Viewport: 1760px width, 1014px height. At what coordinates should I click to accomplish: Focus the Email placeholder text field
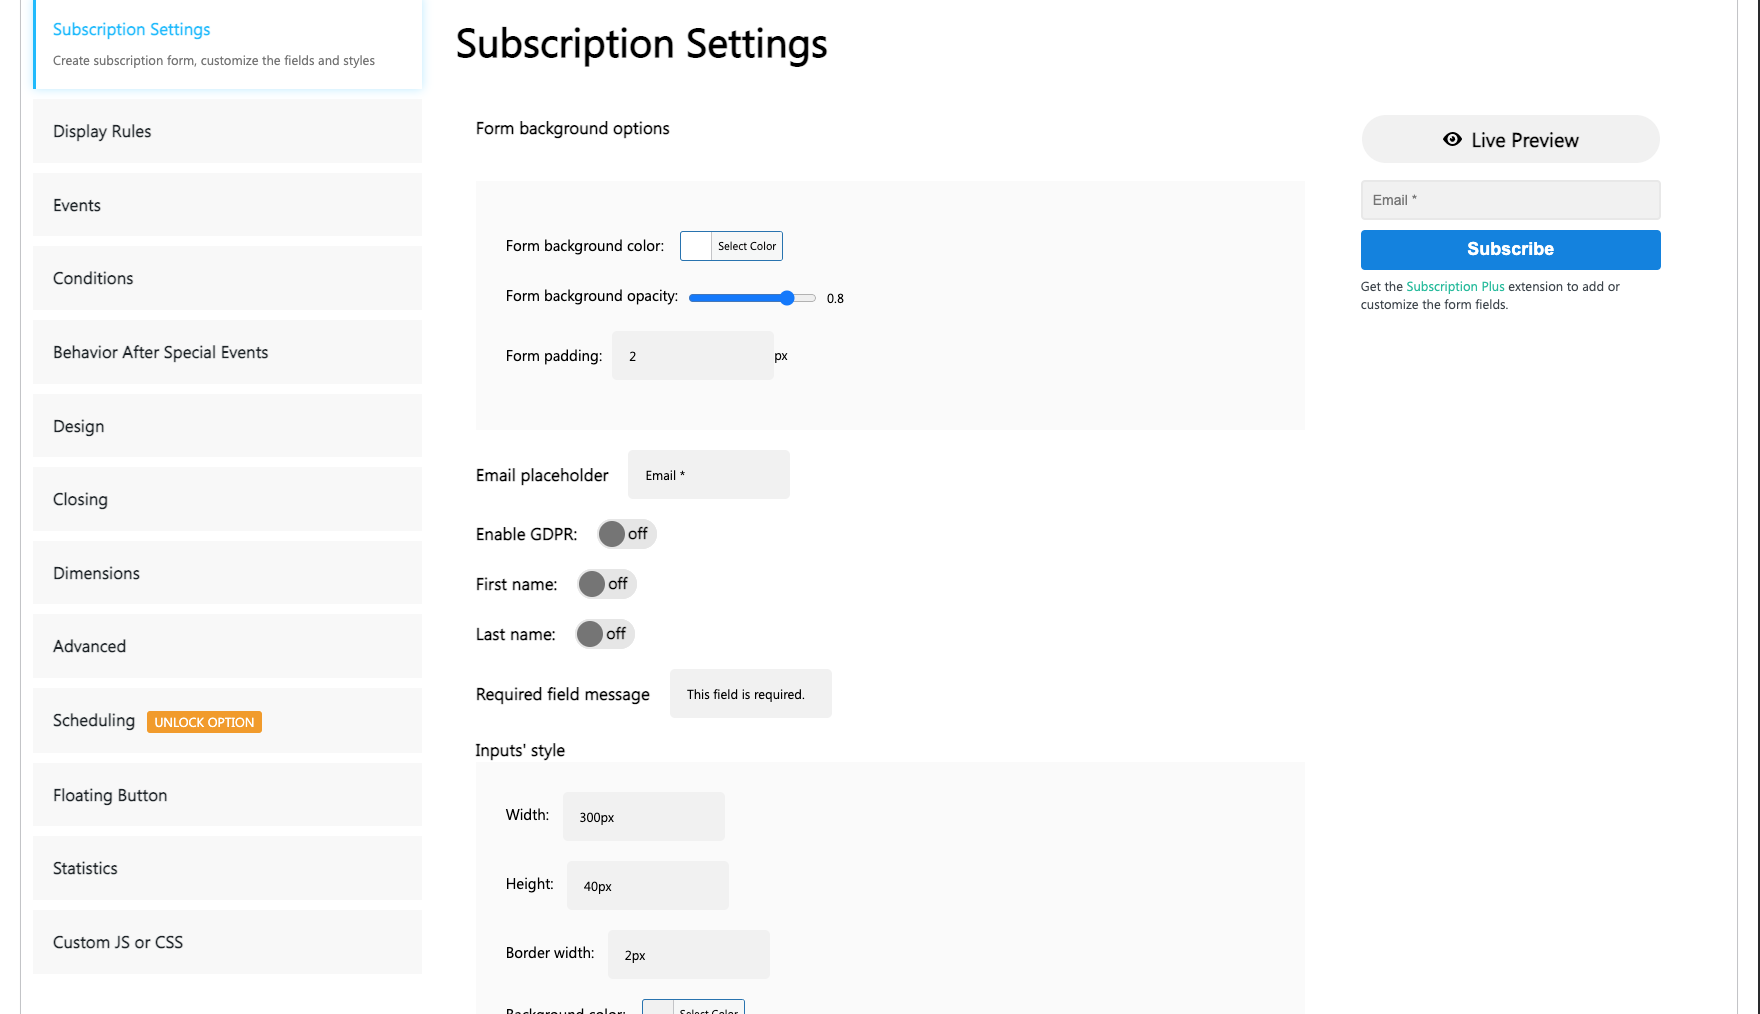pyautogui.click(x=708, y=475)
